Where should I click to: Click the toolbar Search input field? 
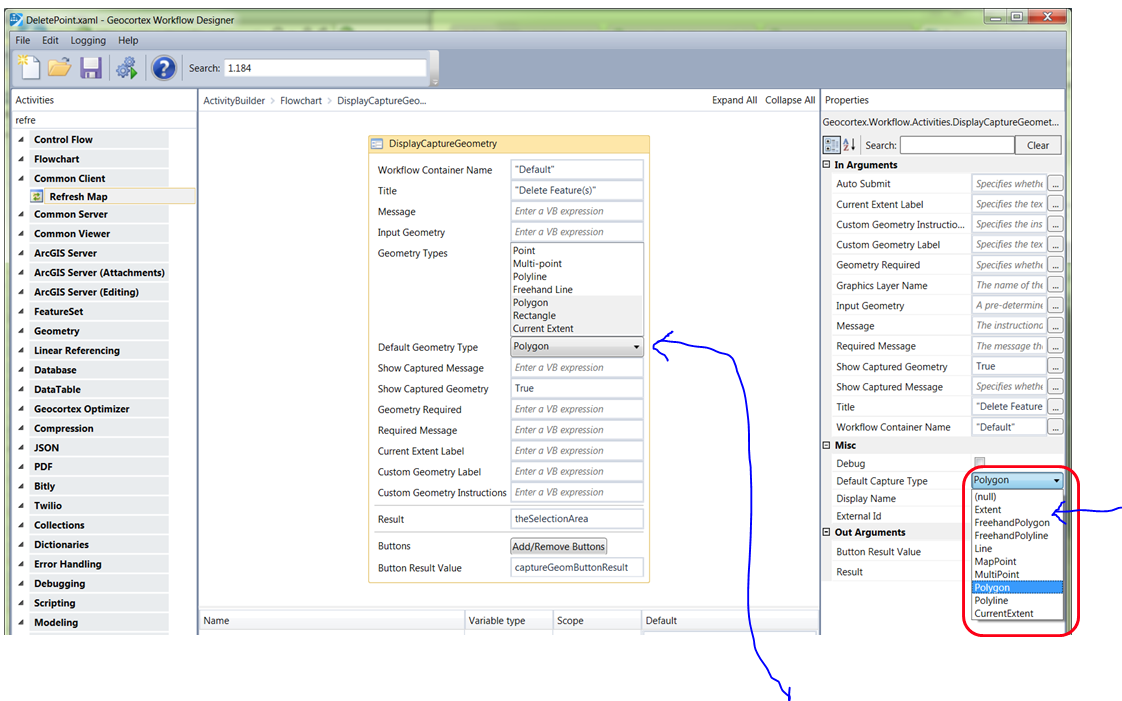326,68
